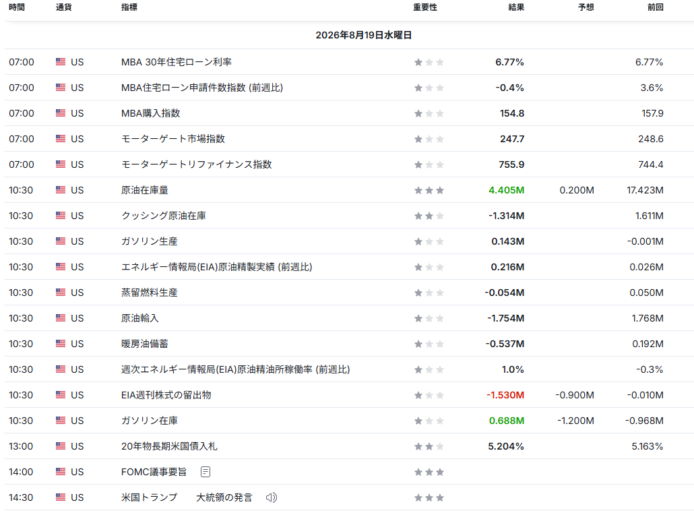Open モーターゲートリファイナンス指数 indicator

click(x=197, y=165)
